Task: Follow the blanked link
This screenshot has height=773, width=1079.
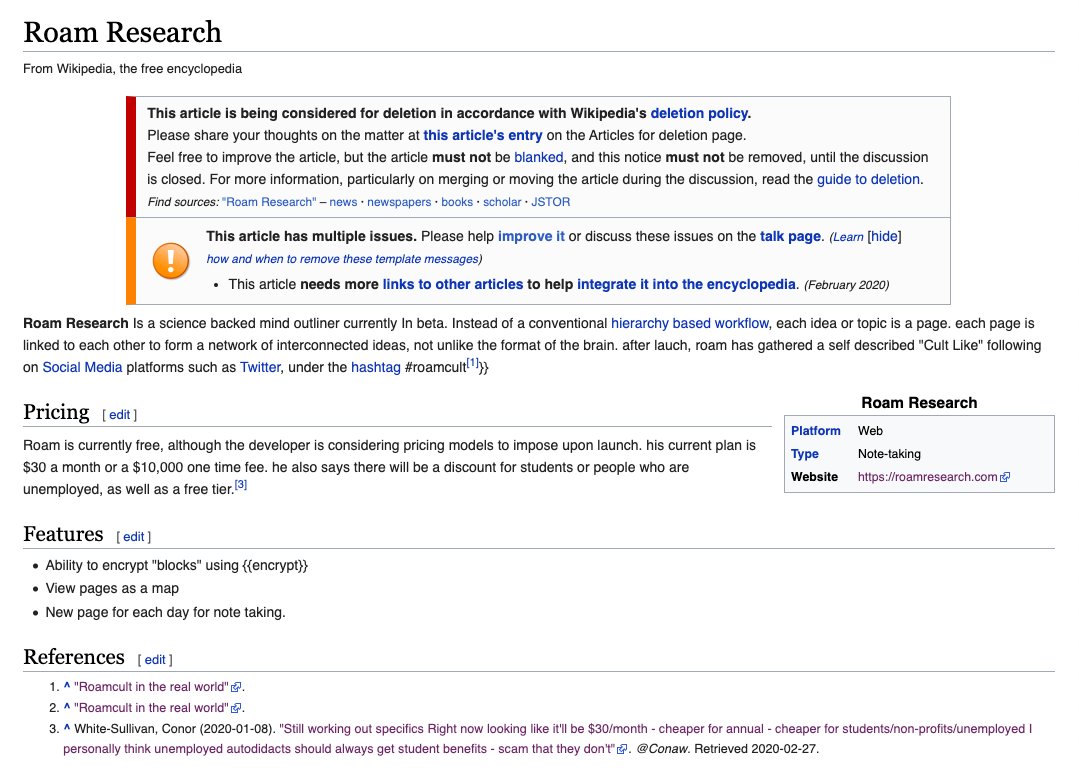Action: click(x=539, y=158)
